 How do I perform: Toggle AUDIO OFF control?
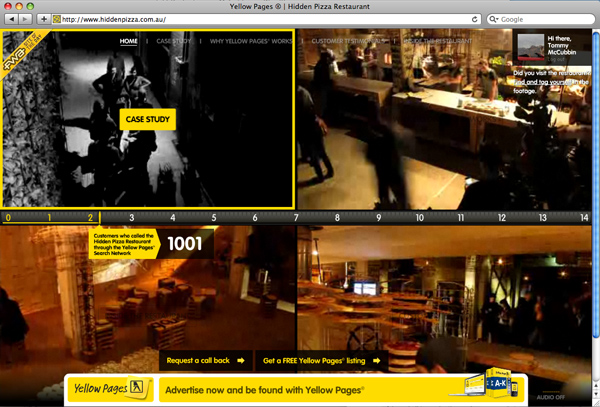(x=550, y=397)
